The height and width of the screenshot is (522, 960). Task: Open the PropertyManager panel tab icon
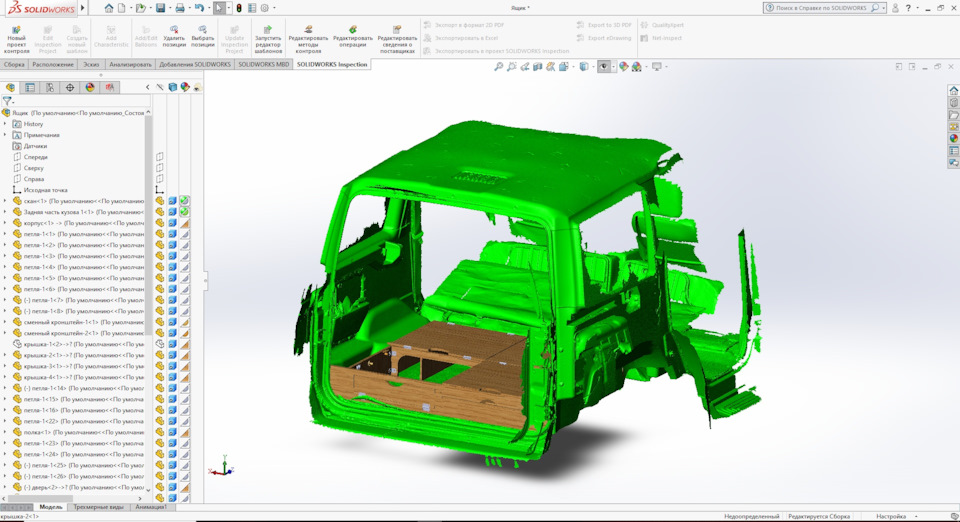click(30, 88)
